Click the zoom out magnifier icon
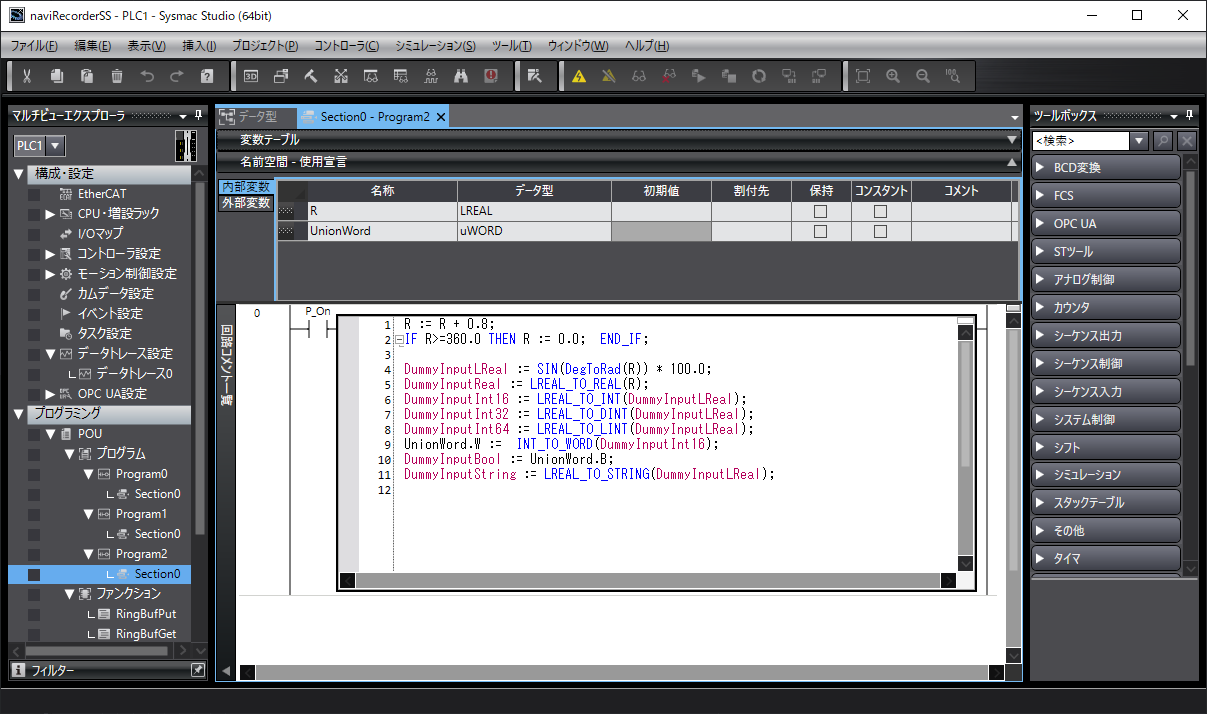1207x714 pixels. pos(923,76)
